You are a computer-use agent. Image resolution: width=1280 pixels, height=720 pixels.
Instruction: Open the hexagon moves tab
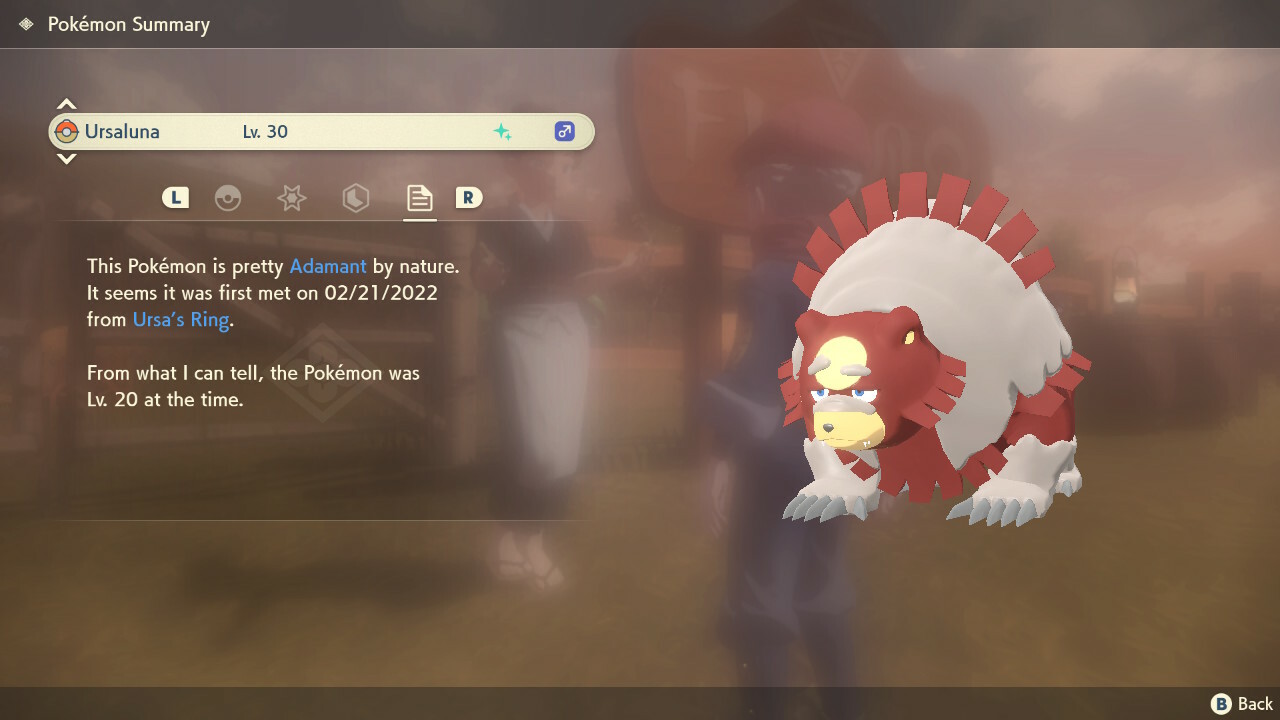pyautogui.click(x=355, y=198)
